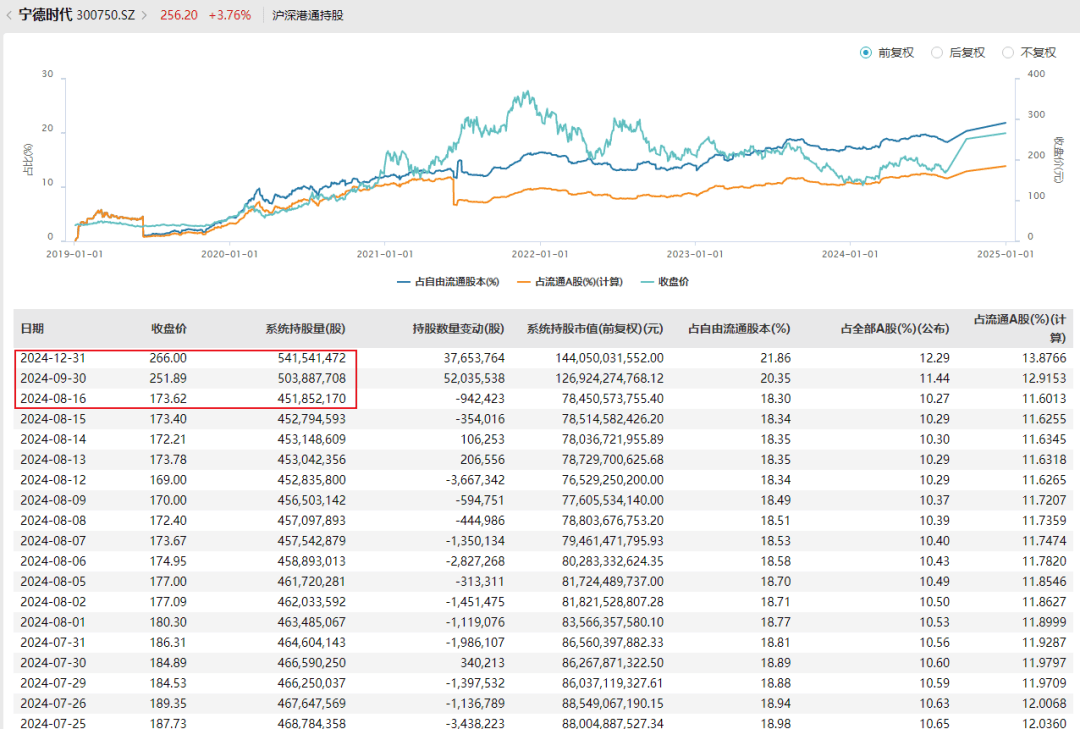This screenshot has width=1080, height=729.
Task: Click the current price 256.20 in header
Action: (179, 15)
